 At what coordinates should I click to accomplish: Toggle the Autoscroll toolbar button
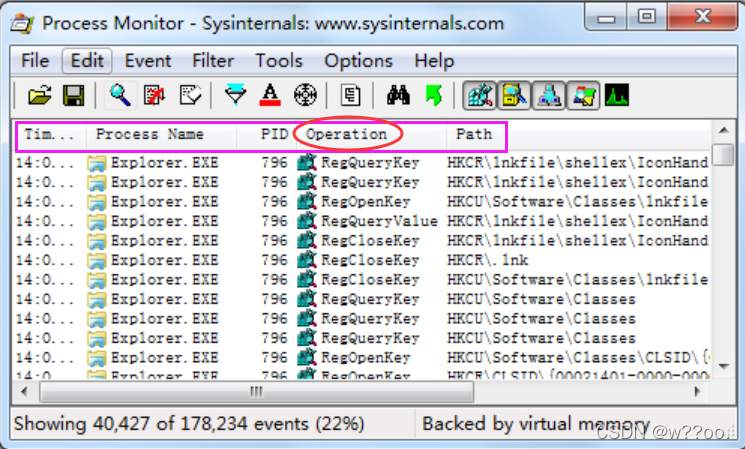click(155, 96)
